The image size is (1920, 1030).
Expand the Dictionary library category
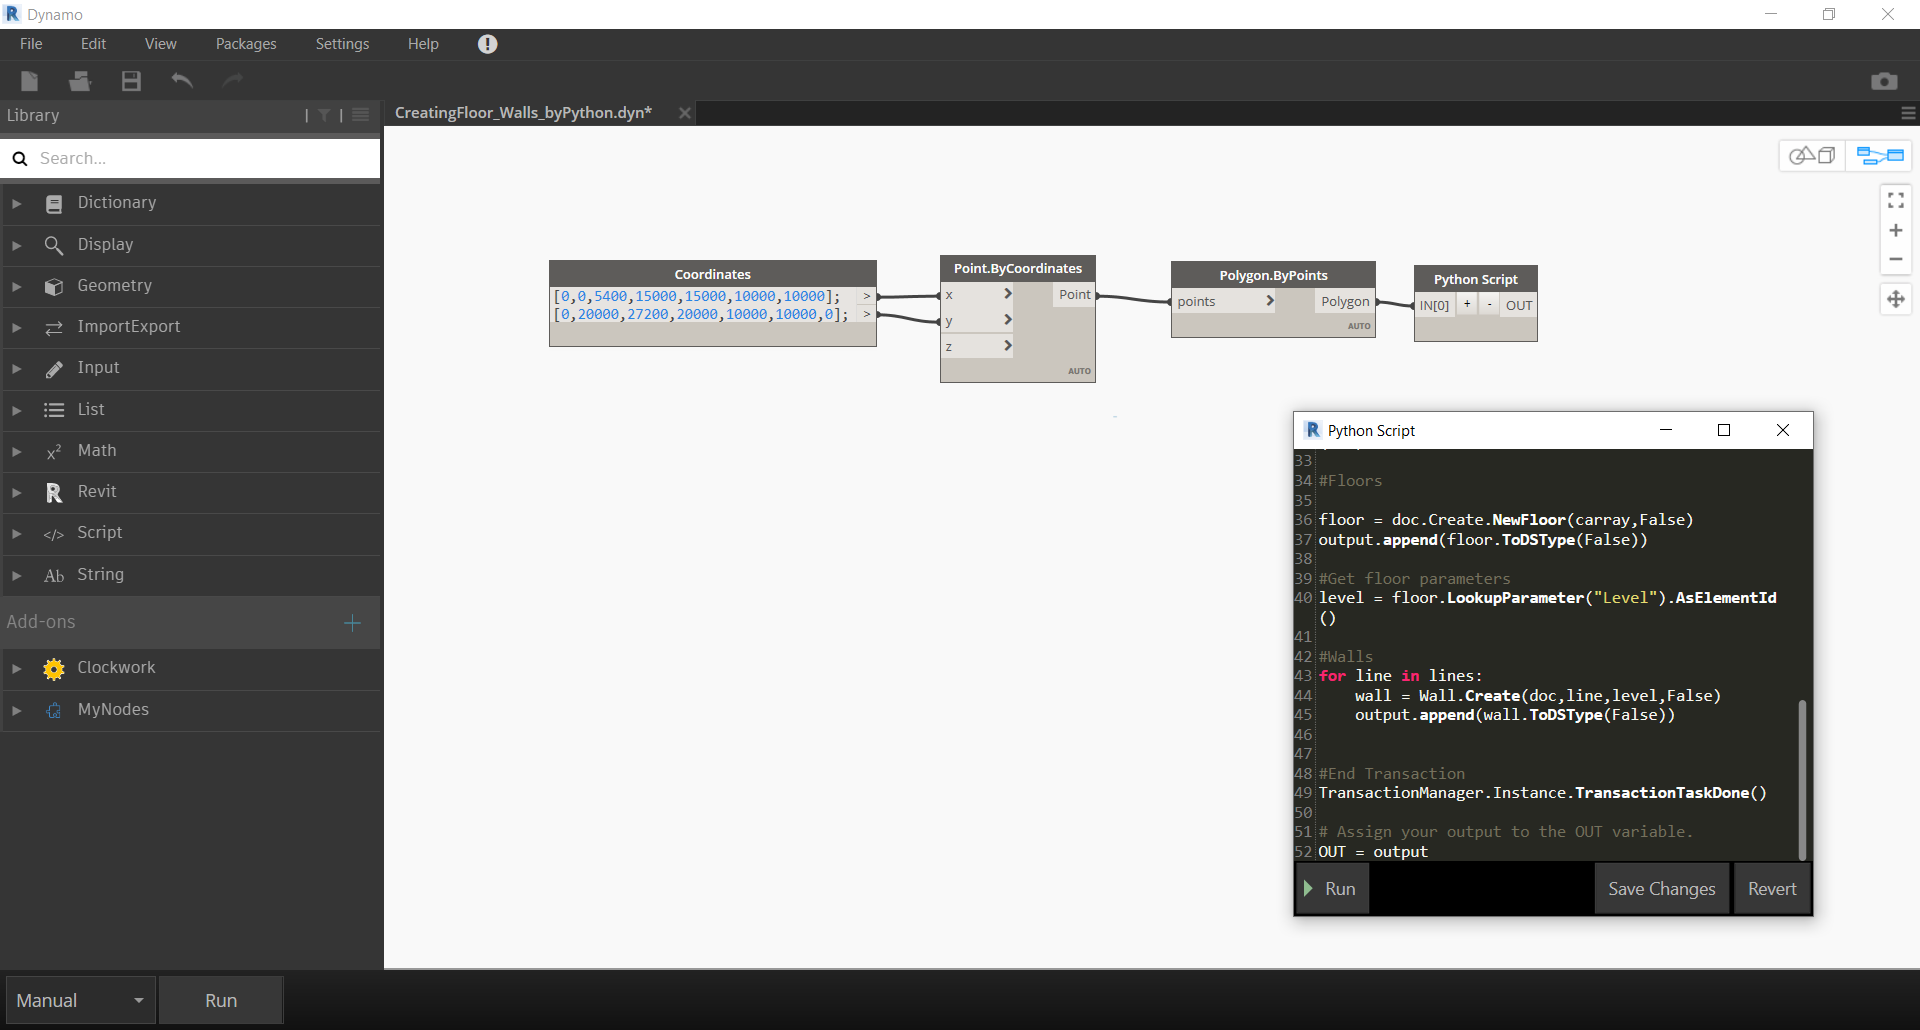click(x=17, y=204)
